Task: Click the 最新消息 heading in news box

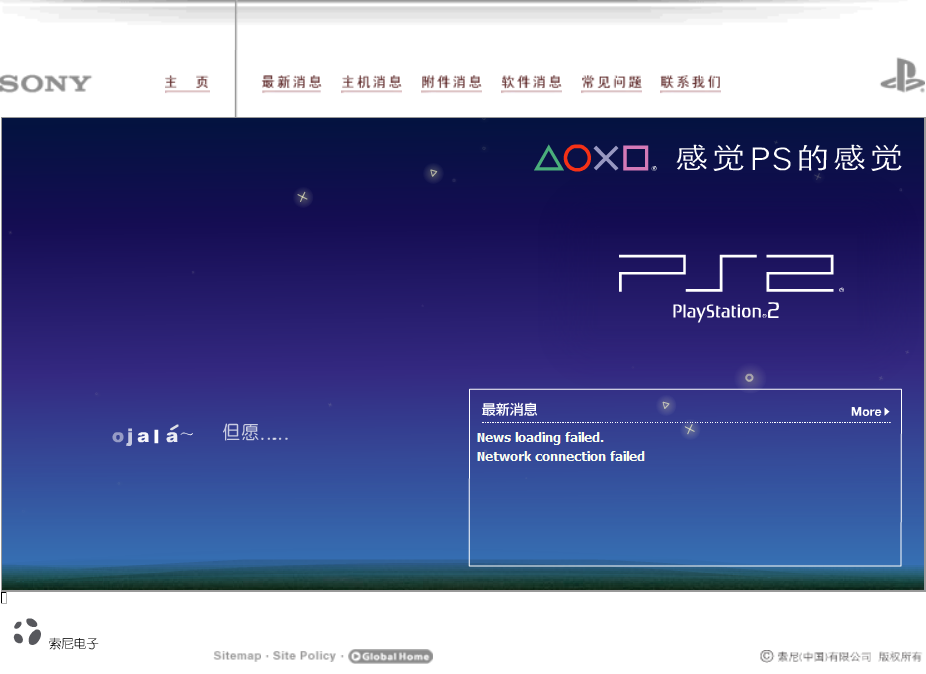Action: pos(510,409)
